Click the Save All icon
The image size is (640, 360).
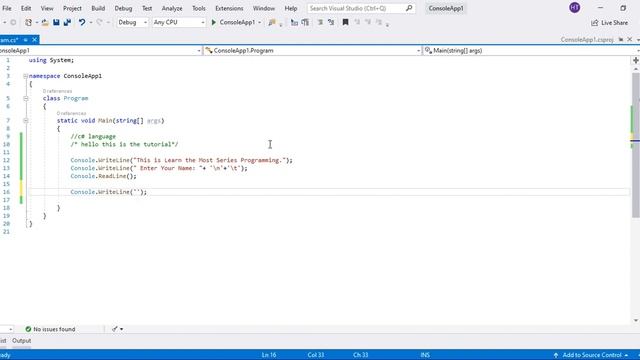pyautogui.click(x=67, y=22)
